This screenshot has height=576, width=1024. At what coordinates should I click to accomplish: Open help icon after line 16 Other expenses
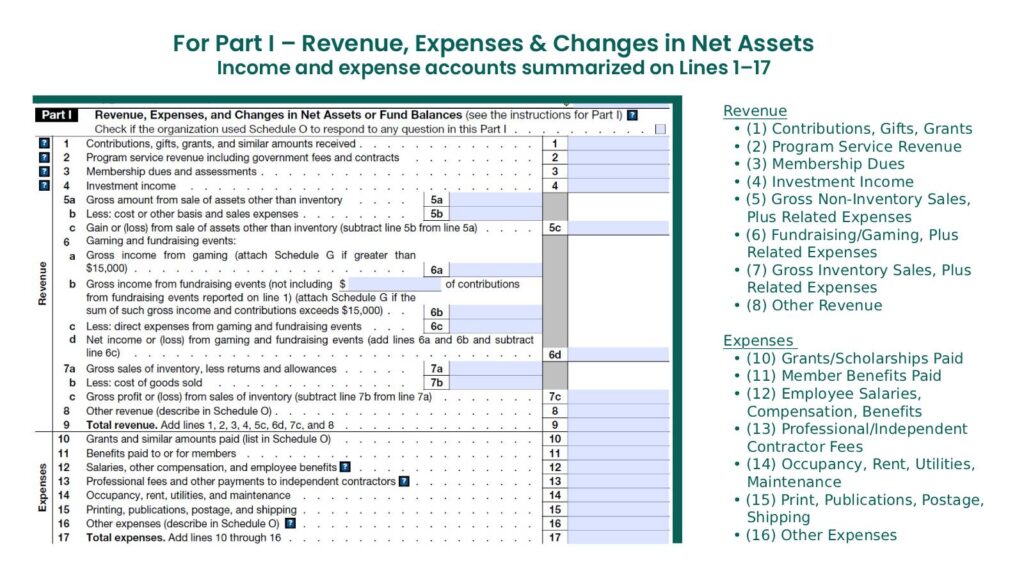coord(289,523)
